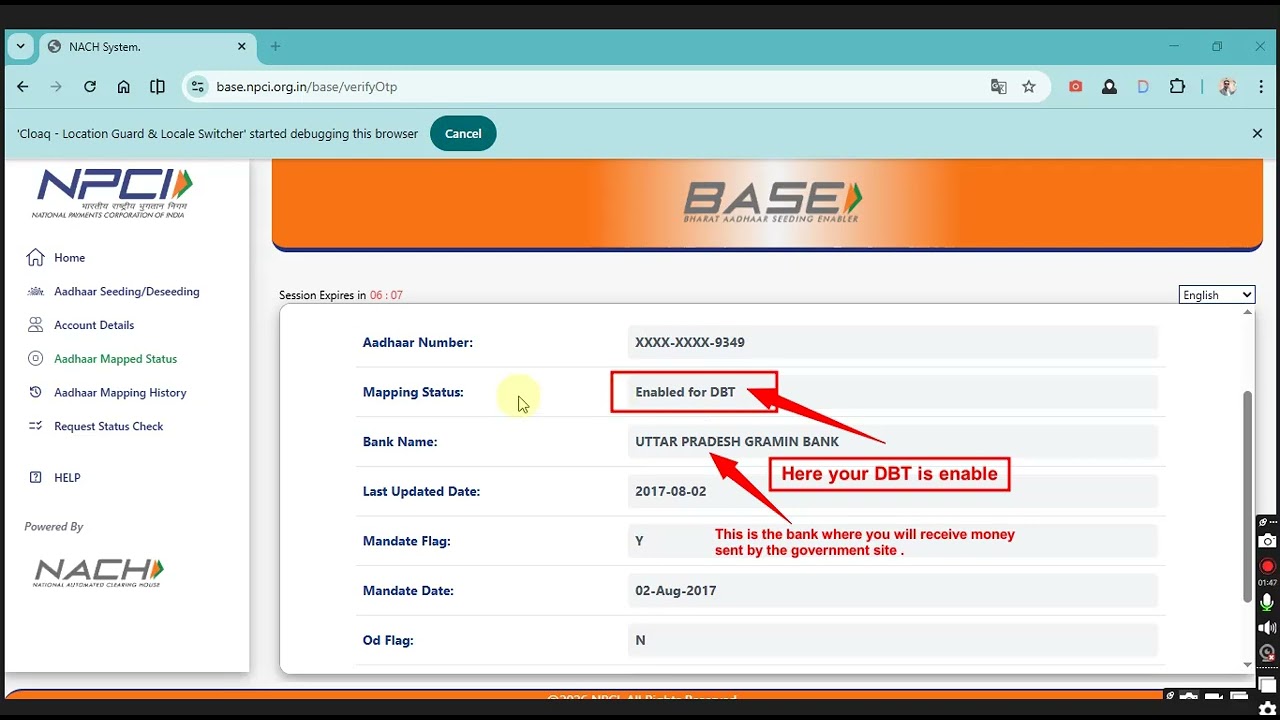1280x720 pixels.
Task: Dismiss the debugging notification bar
Action: click(1257, 133)
